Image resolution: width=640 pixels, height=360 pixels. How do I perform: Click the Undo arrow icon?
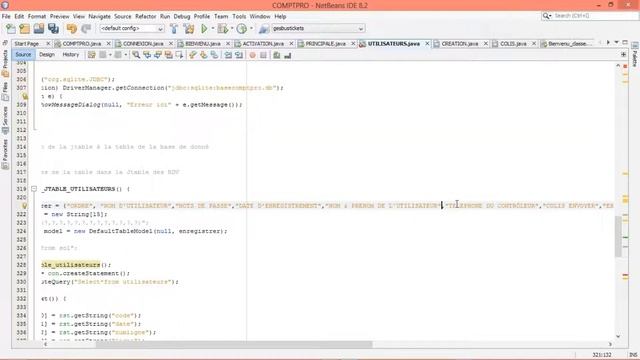click(72, 29)
